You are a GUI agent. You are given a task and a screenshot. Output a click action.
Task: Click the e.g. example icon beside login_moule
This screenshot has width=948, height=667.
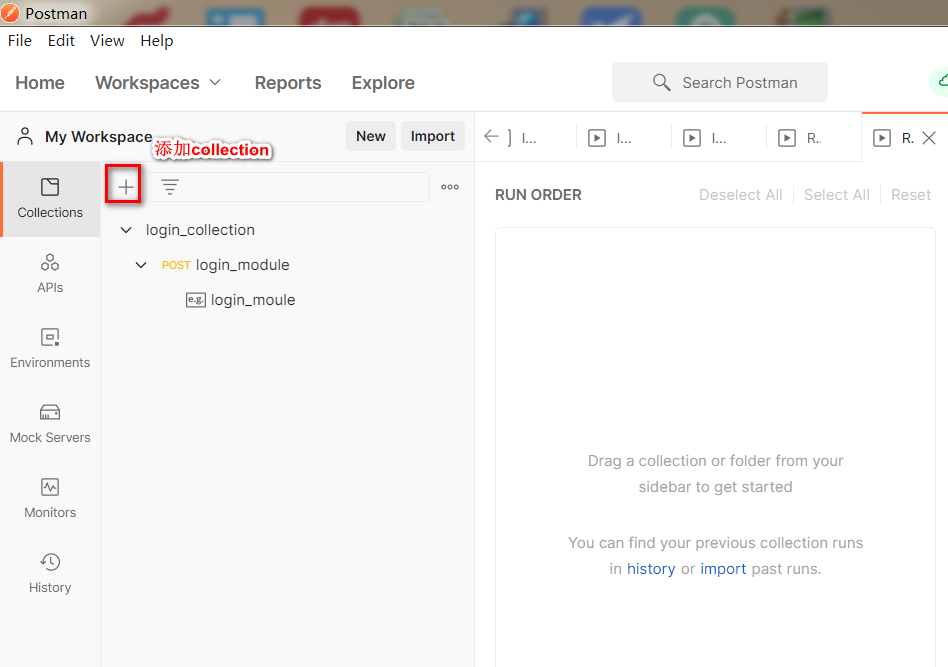click(195, 299)
